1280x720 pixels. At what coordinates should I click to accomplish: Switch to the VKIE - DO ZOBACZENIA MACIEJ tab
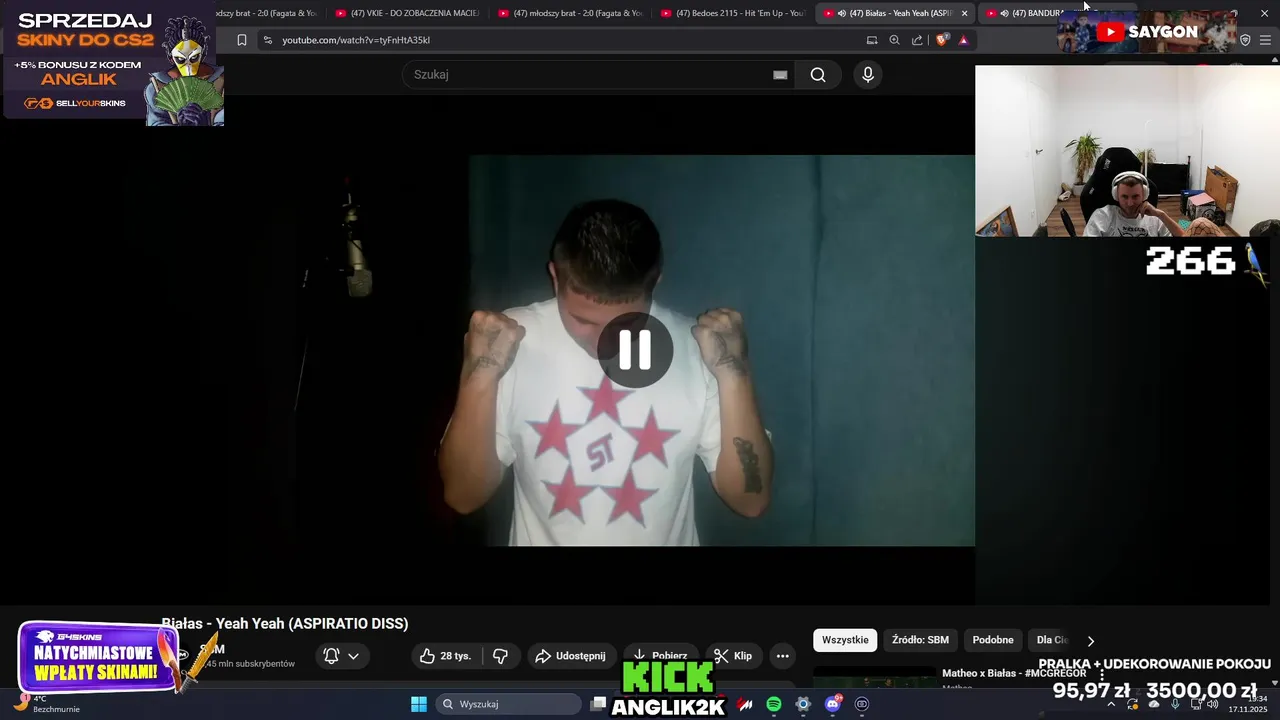(x=408, y=13)
